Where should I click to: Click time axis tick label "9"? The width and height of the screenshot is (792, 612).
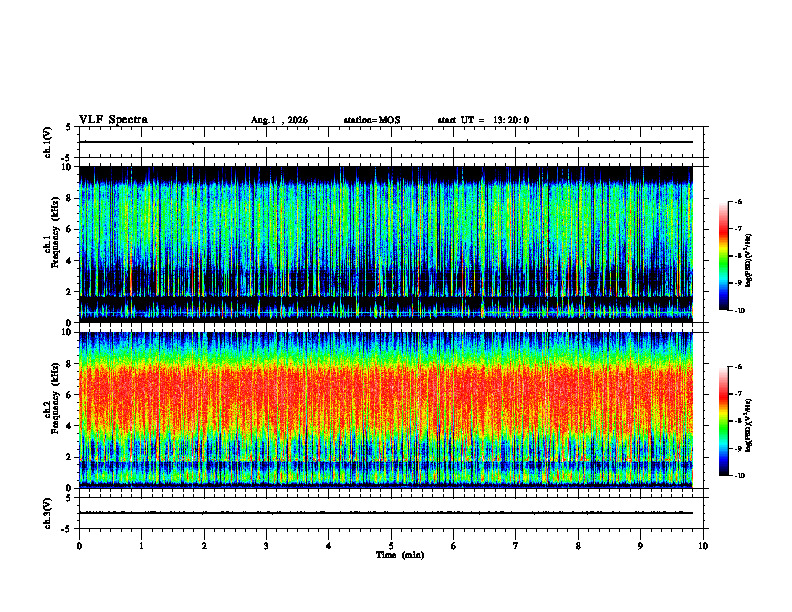click(x=640, y=546)
